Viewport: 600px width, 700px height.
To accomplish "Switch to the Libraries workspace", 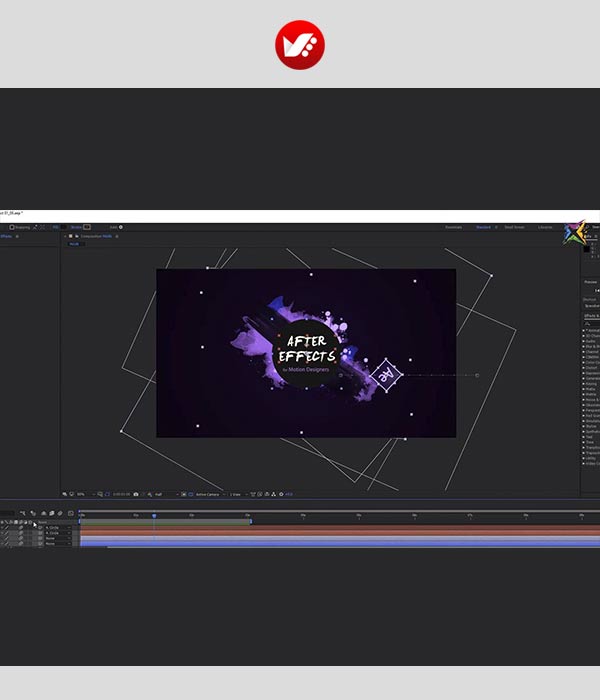I will coord(545,227).
